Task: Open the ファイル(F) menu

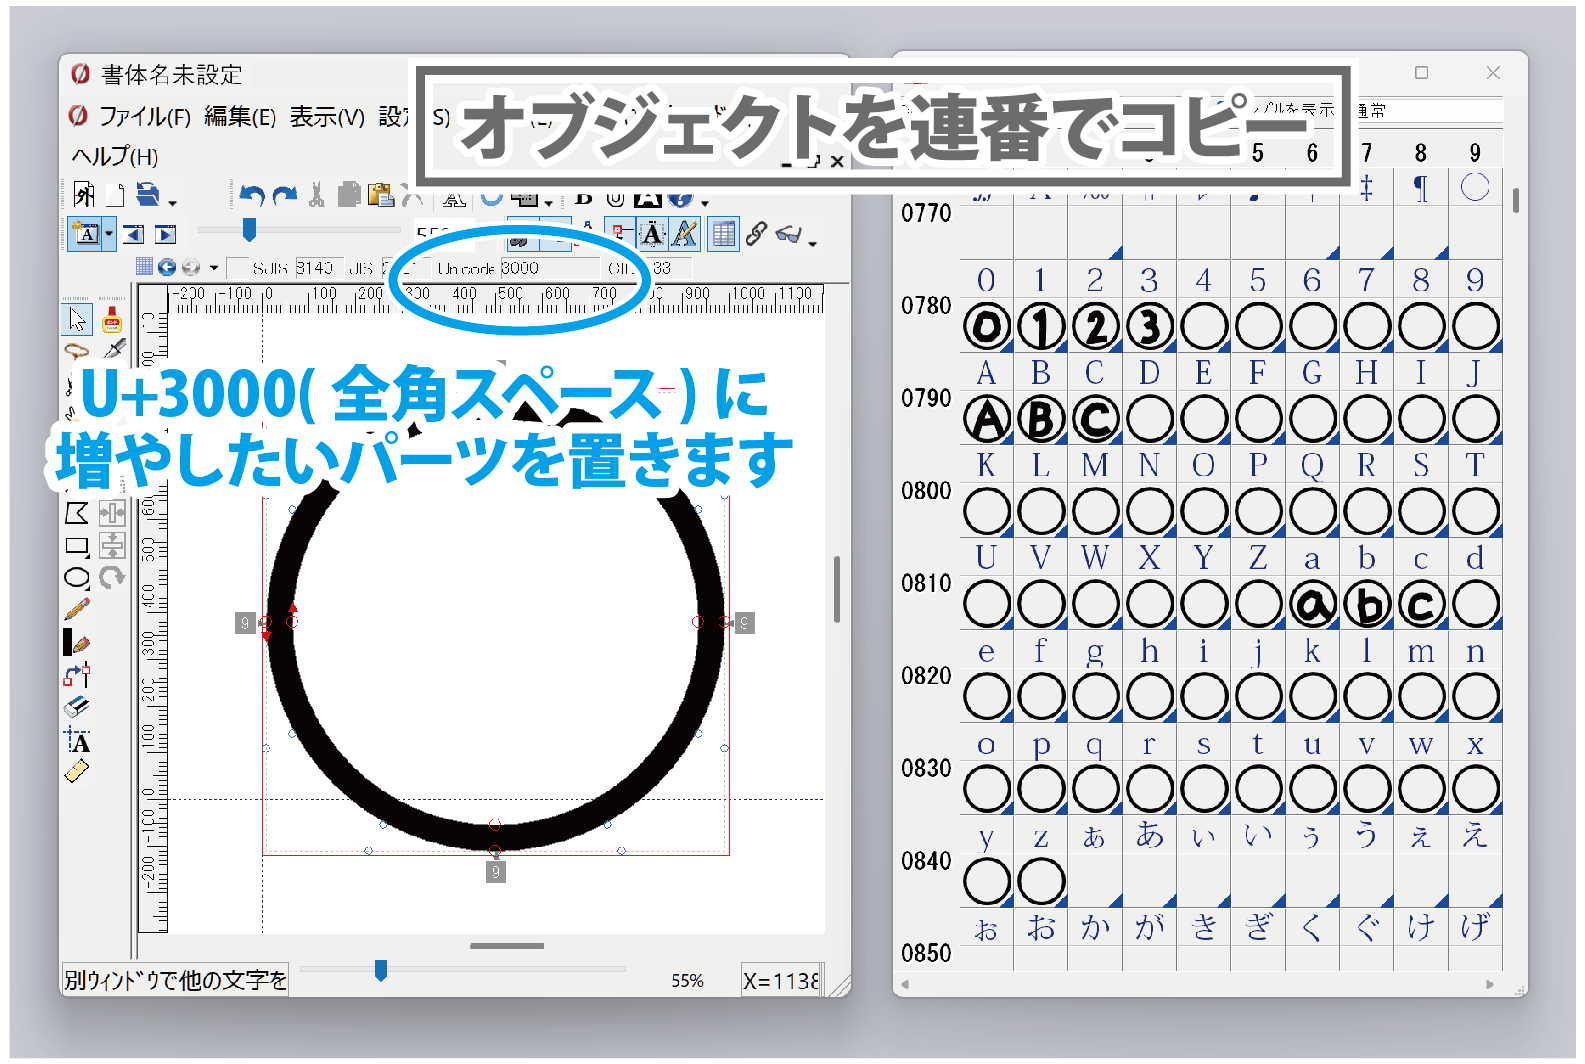Action: tap(144, 117)
